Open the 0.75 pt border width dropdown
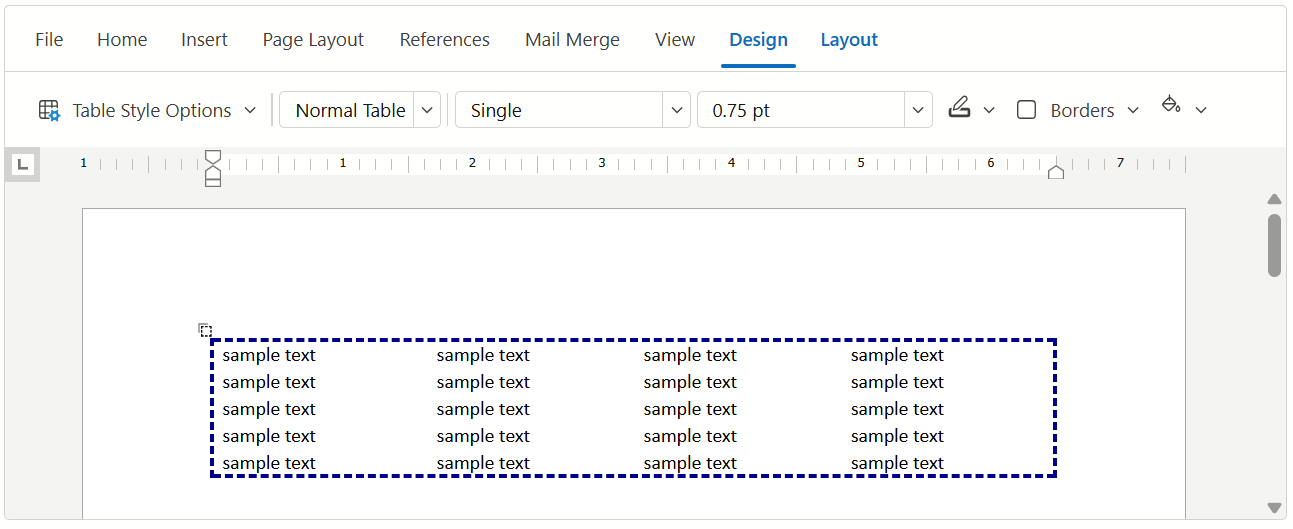The width and height of the screenshot is (1293, 529). click(x=918, y=110)
